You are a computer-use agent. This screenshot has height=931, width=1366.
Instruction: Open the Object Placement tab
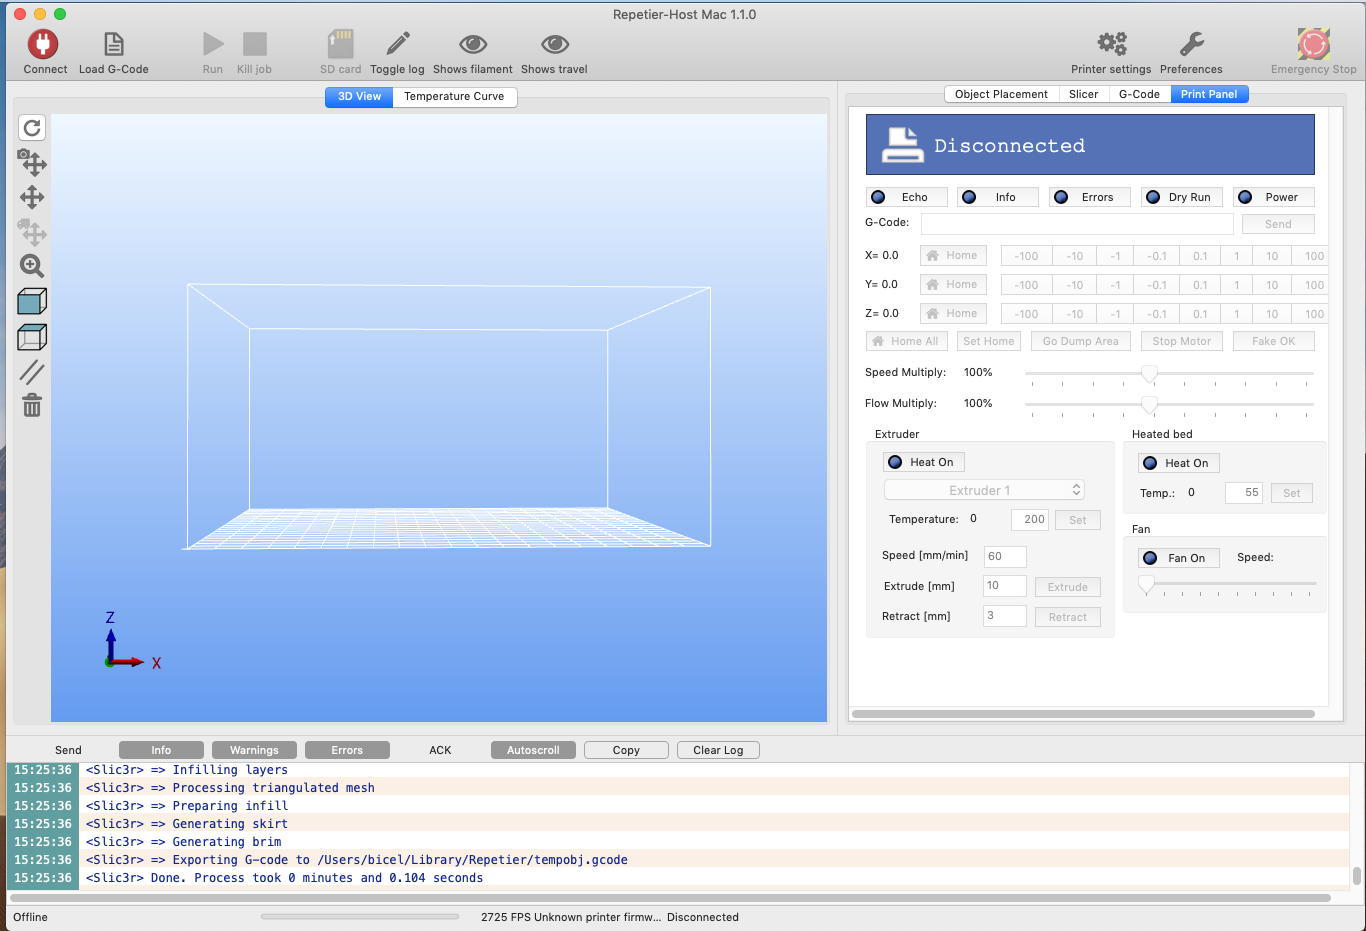click(x=1001, y=94)
